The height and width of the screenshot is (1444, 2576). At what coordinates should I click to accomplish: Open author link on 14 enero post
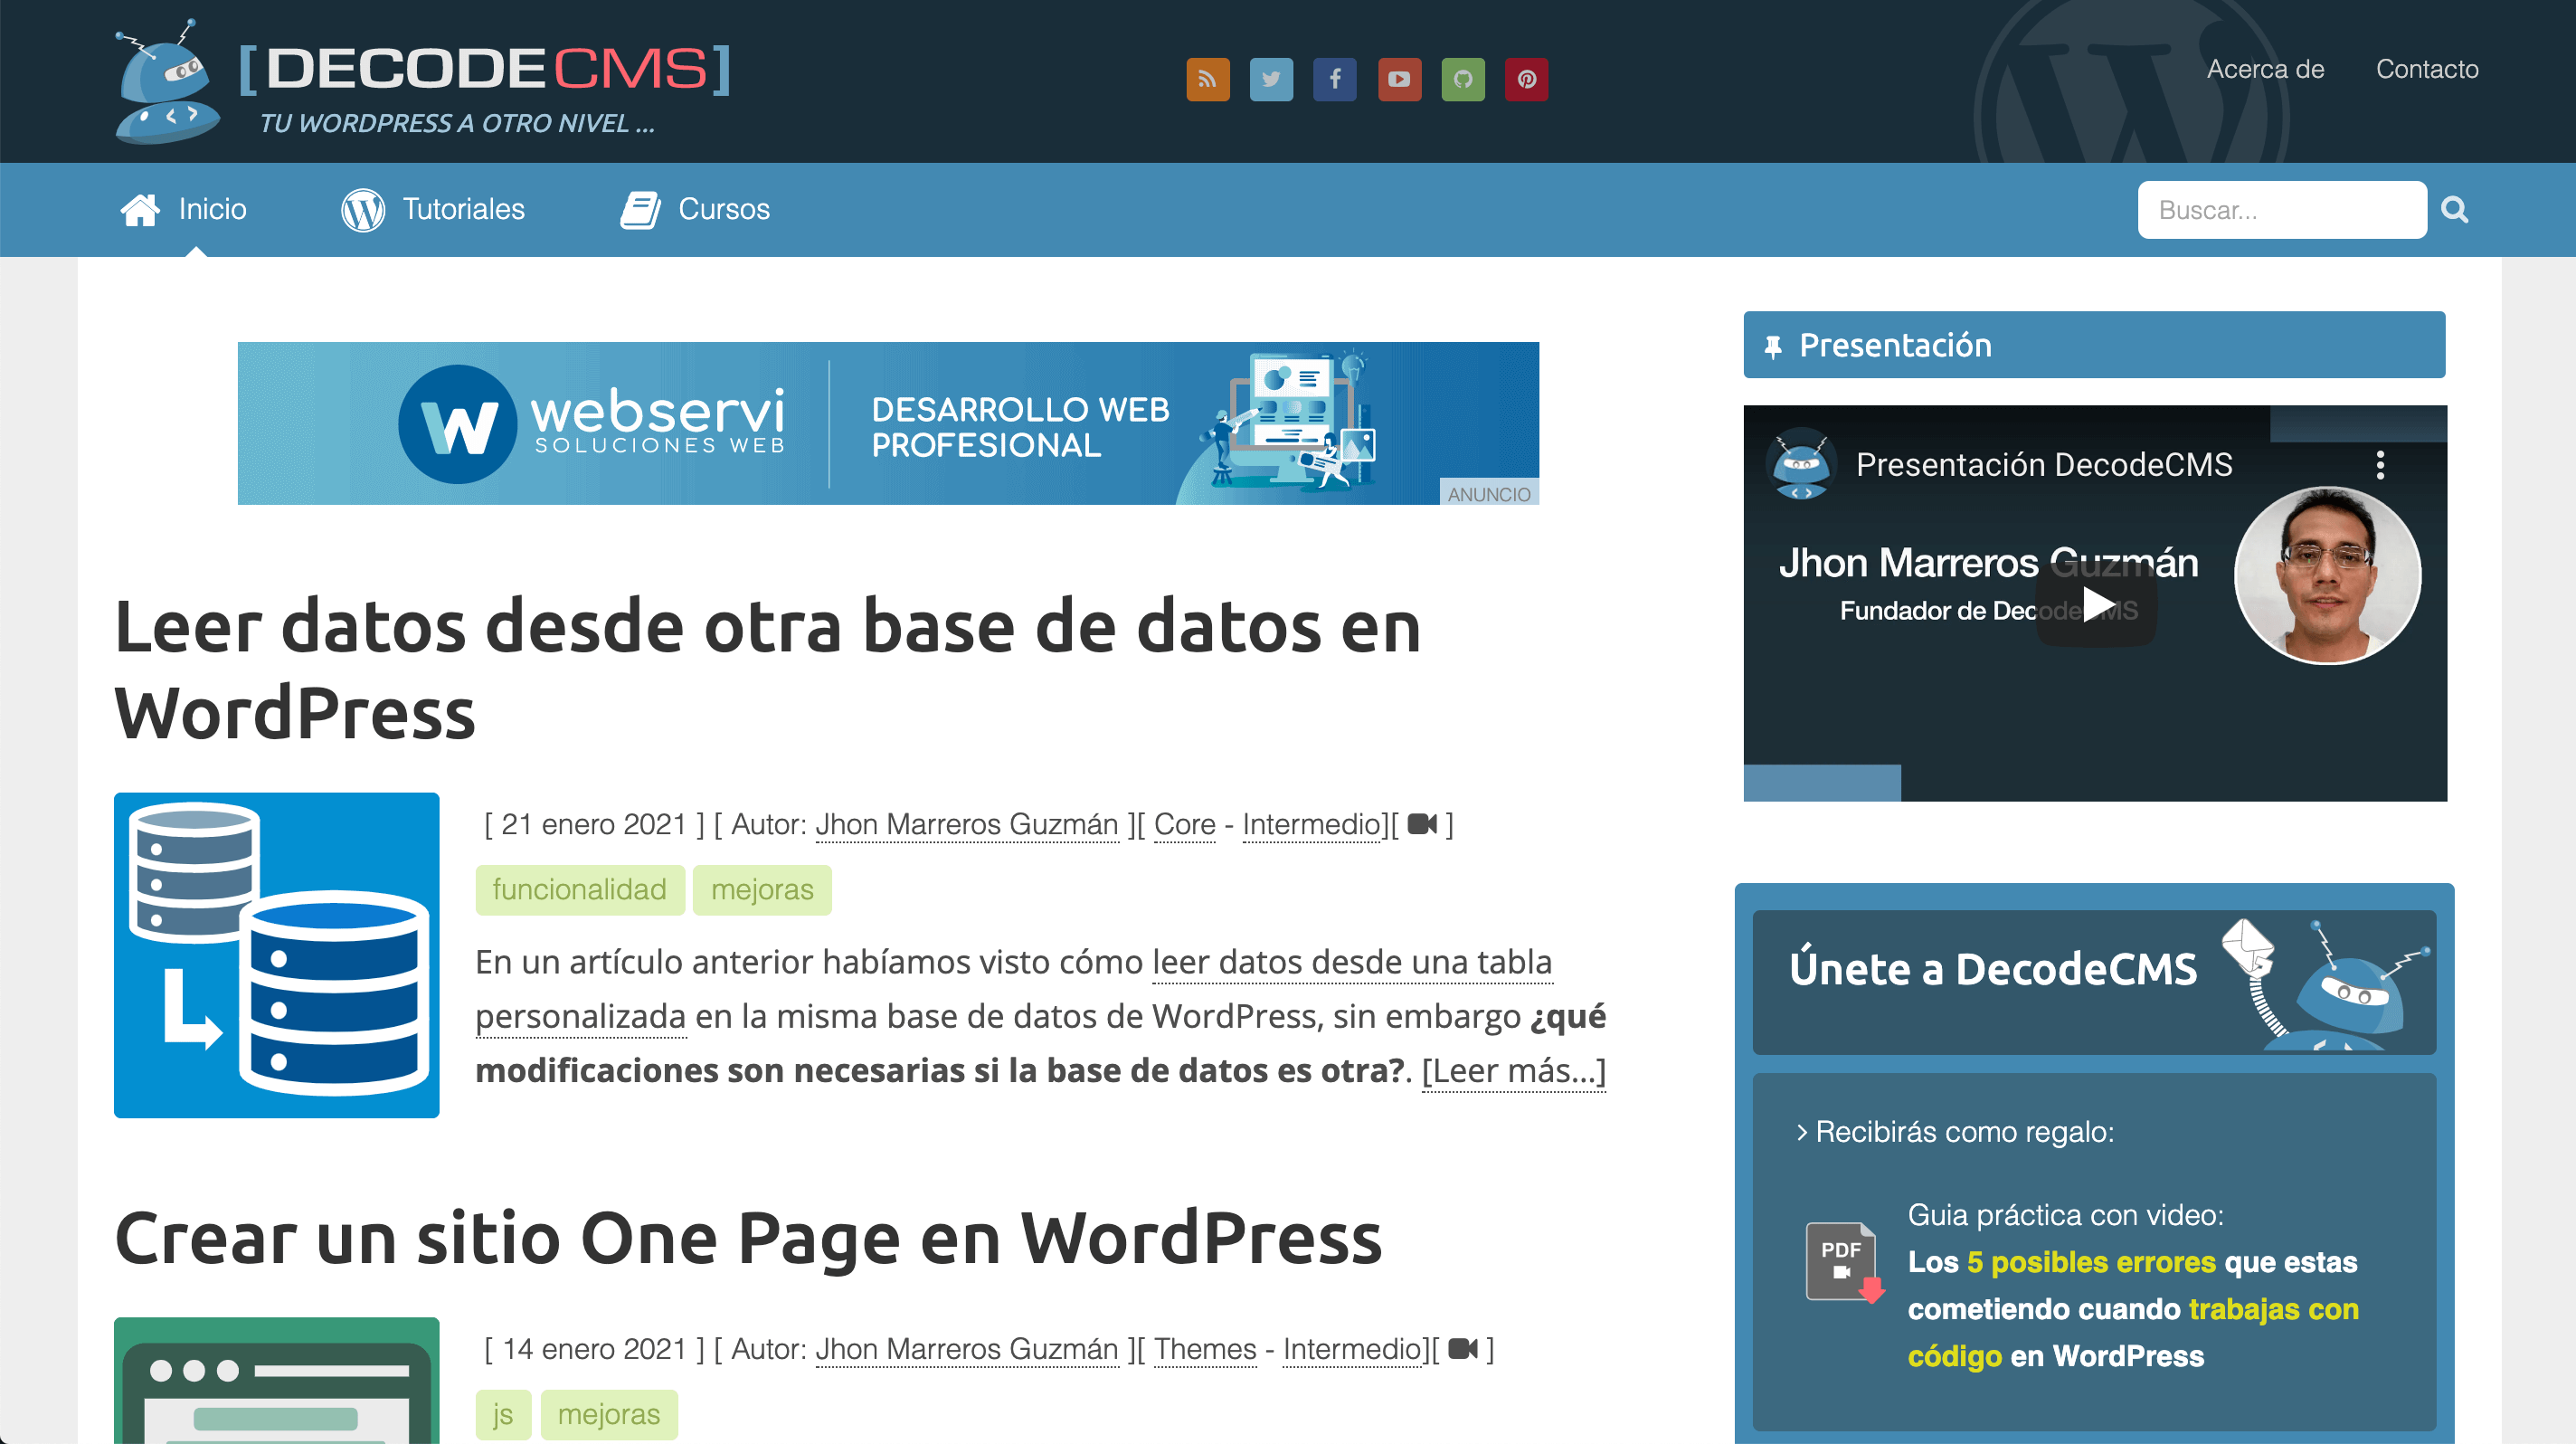pyautogui.click(x=967, y=1349)
